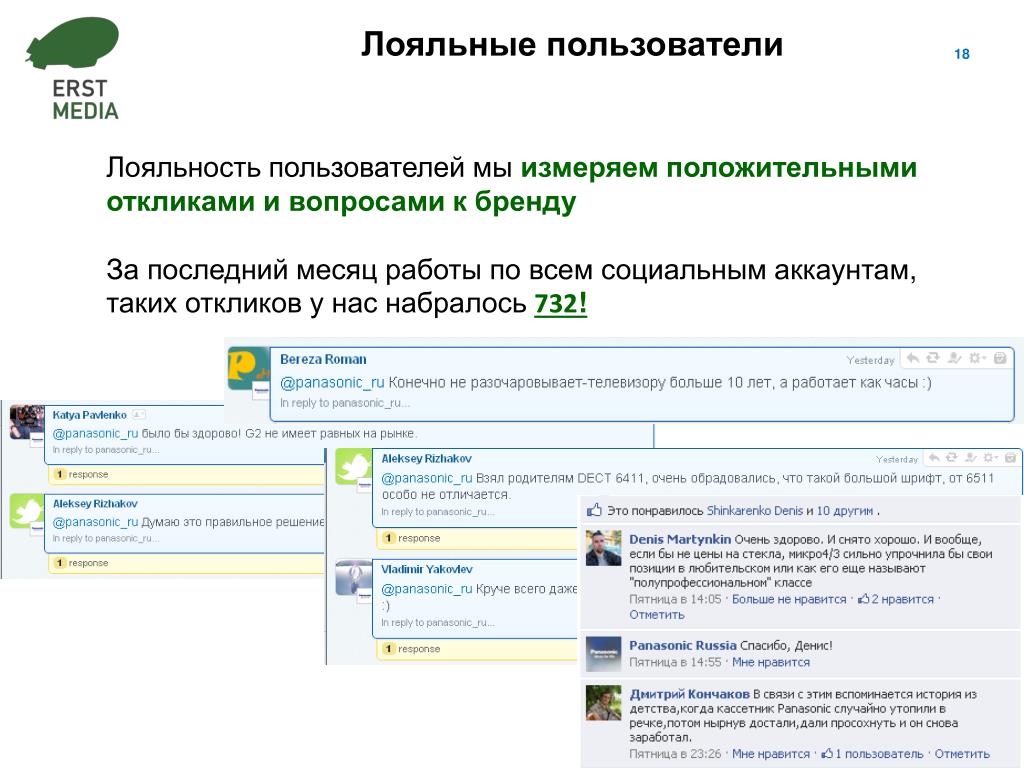Expand '1 response' under the DECT 6411 tweet
This screenshot has height=768, width=1024.
(x=412, y=538)
